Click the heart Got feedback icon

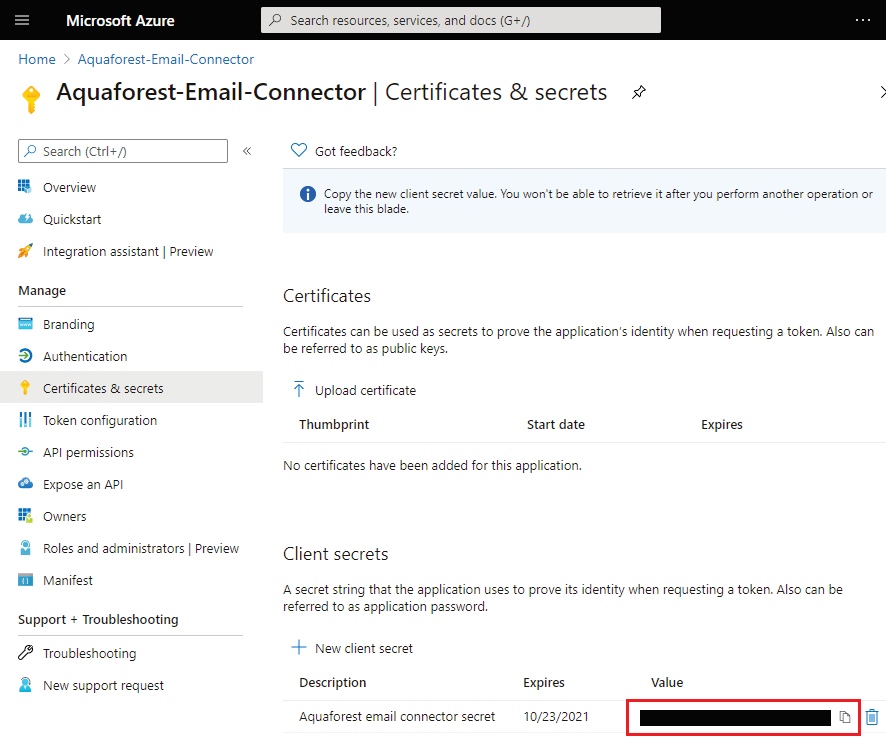[x=298, y=151]
